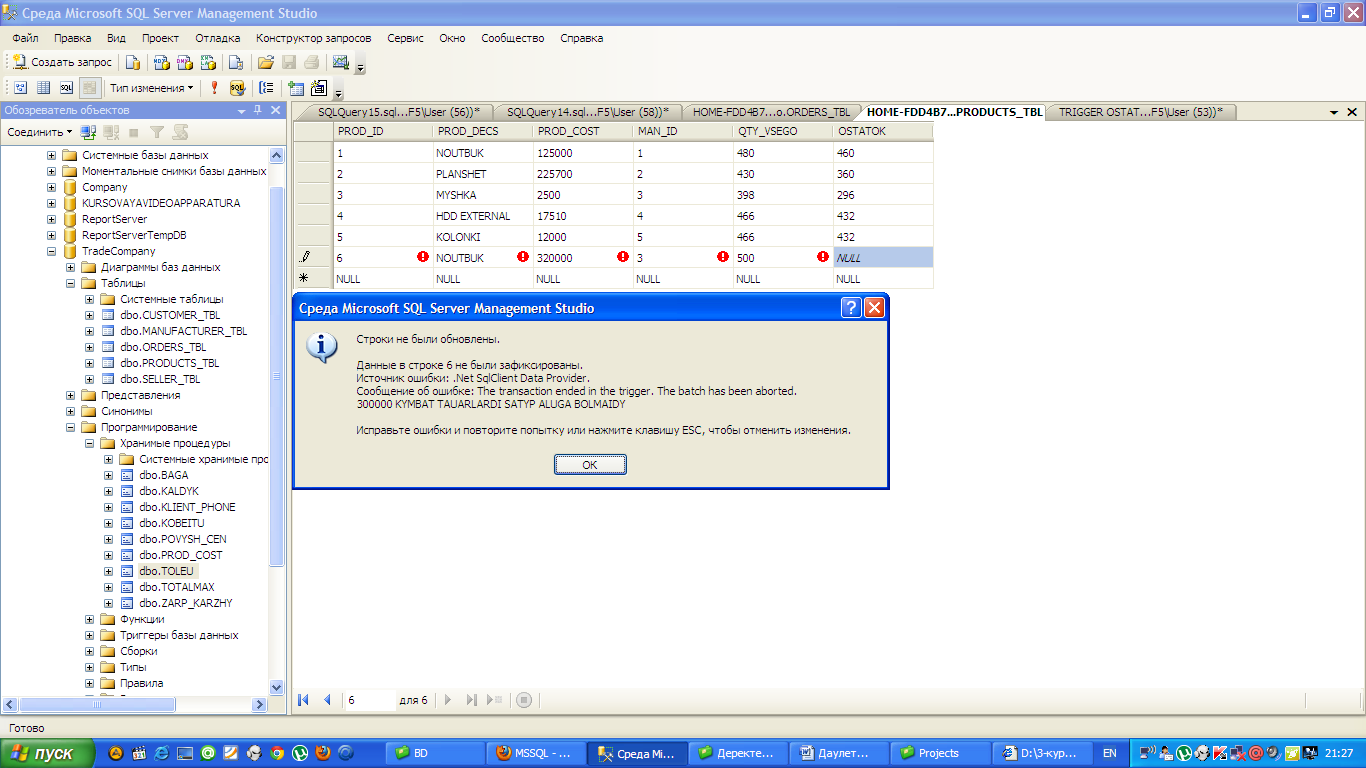This screenshot has height=768, width=1366.
Task: Open the Правка menu
Action: pyautogui.click(x=73, y=38)
